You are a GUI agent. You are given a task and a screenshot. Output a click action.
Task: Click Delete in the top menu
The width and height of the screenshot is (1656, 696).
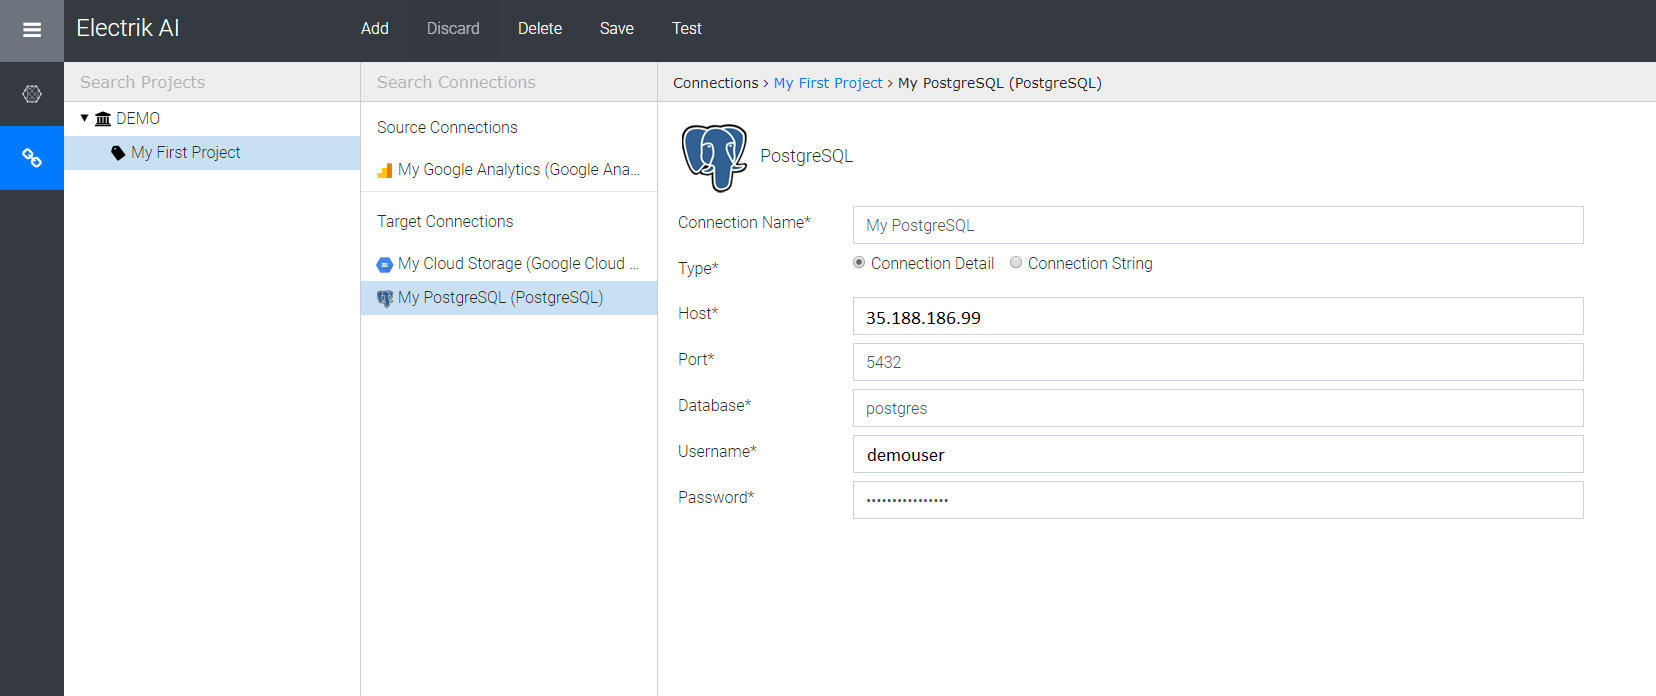click(540, 29)
